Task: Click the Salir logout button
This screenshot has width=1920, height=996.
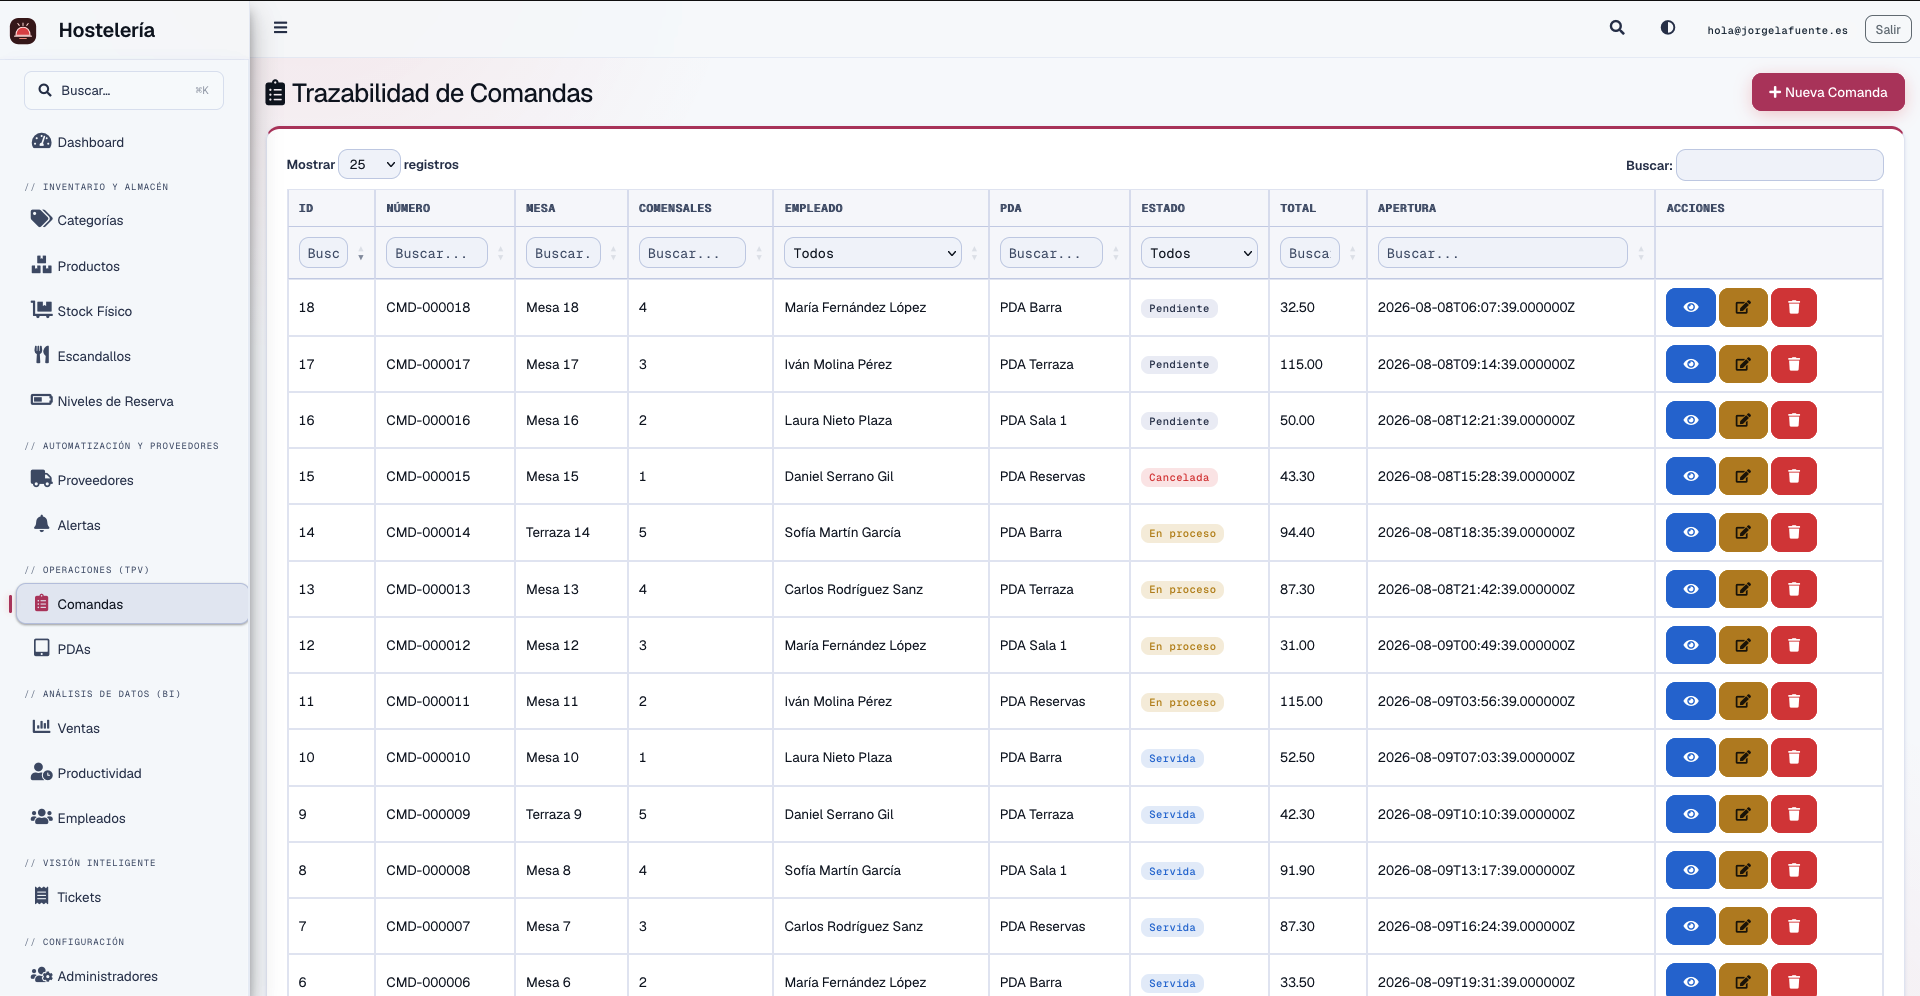Action: [1888, 29]
